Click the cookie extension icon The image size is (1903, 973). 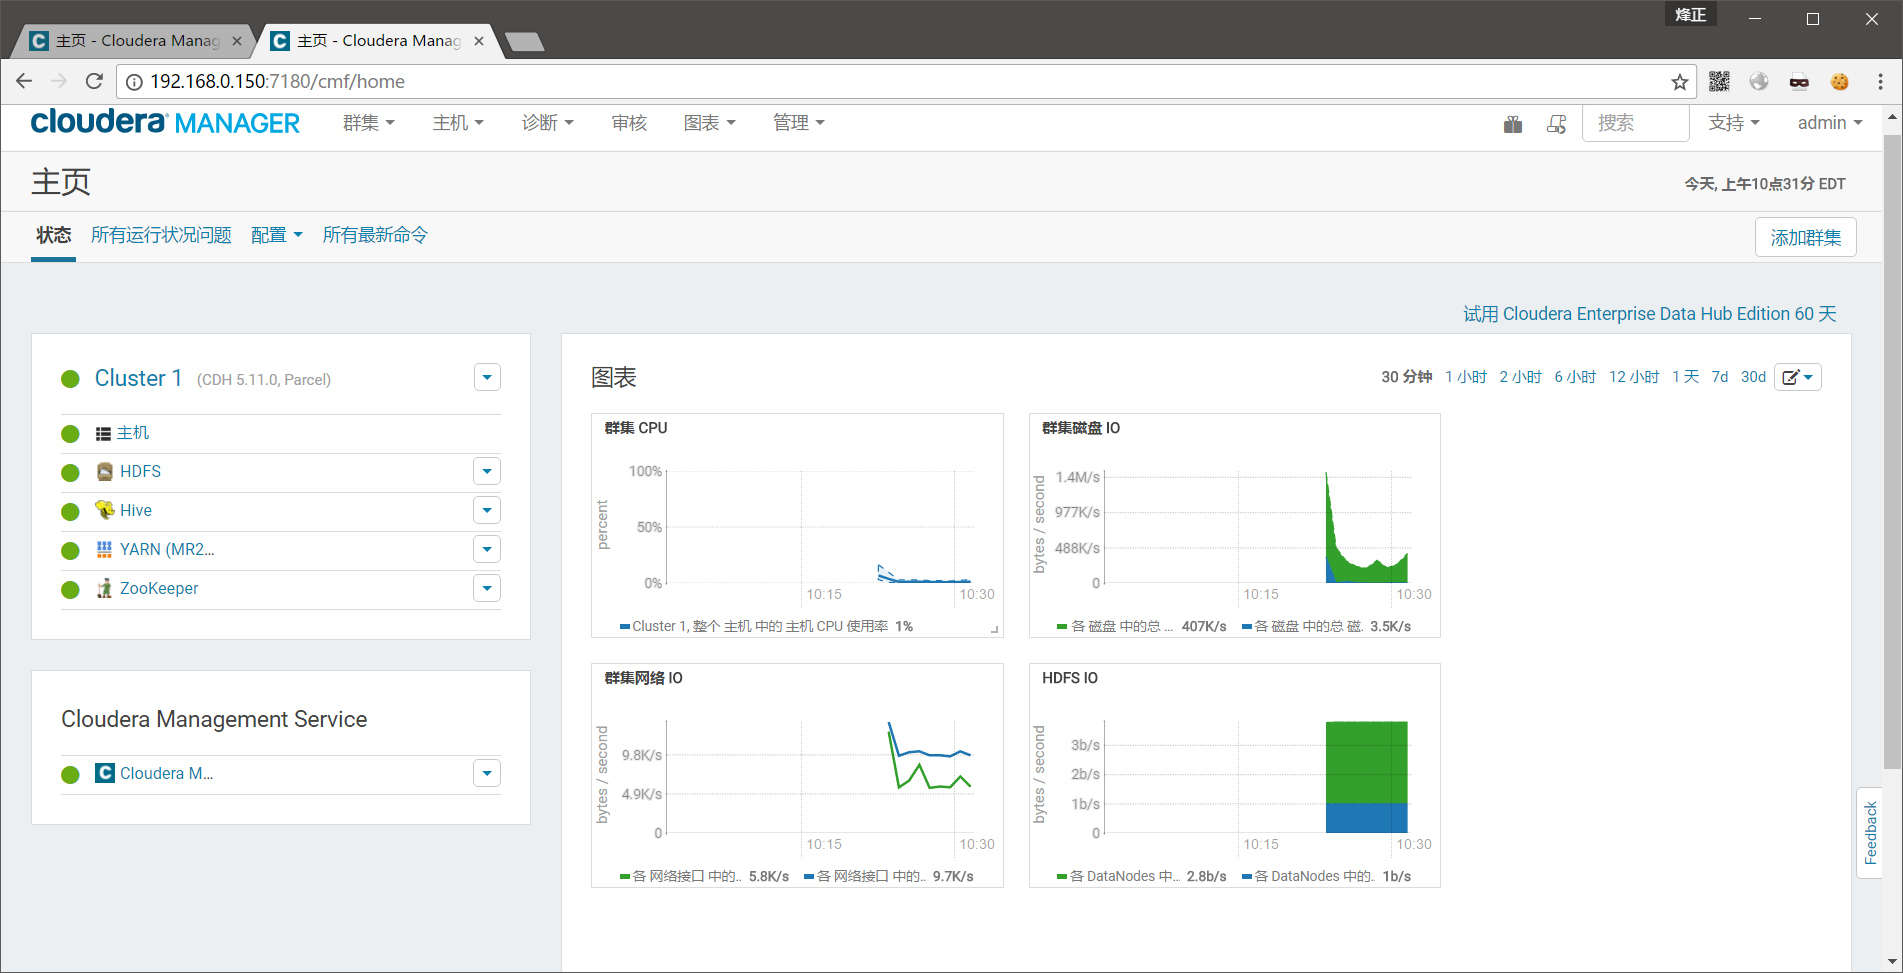point(1839,82)
